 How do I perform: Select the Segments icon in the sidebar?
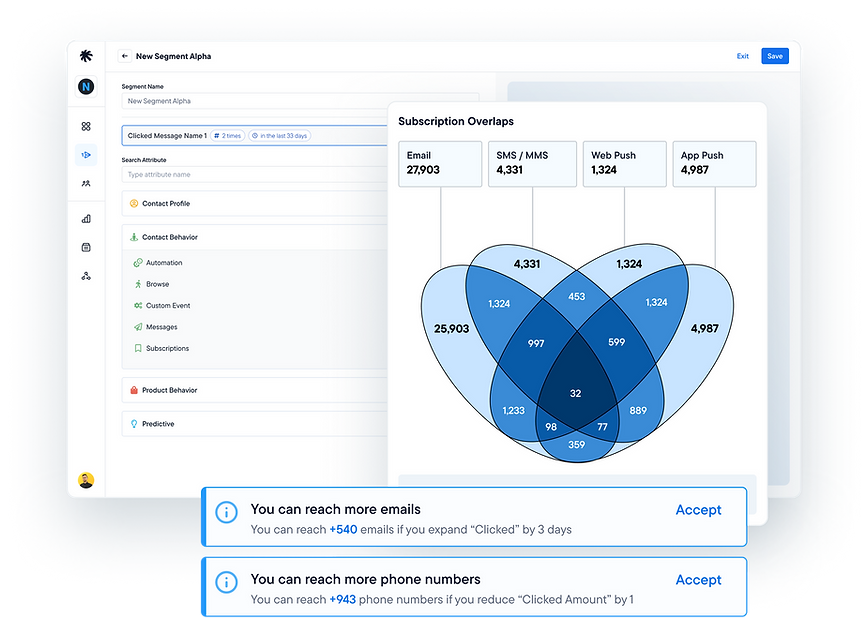coord(87,155)
